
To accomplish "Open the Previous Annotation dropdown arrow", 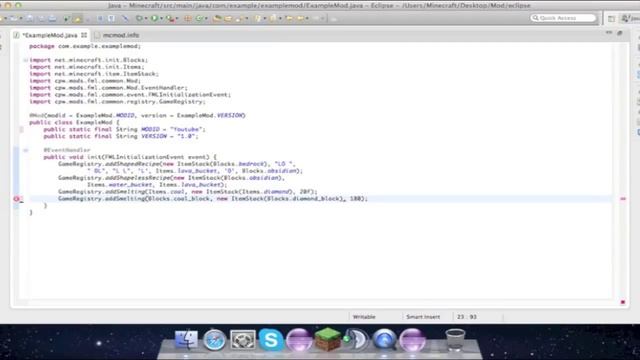I will (x=280, y=18).
